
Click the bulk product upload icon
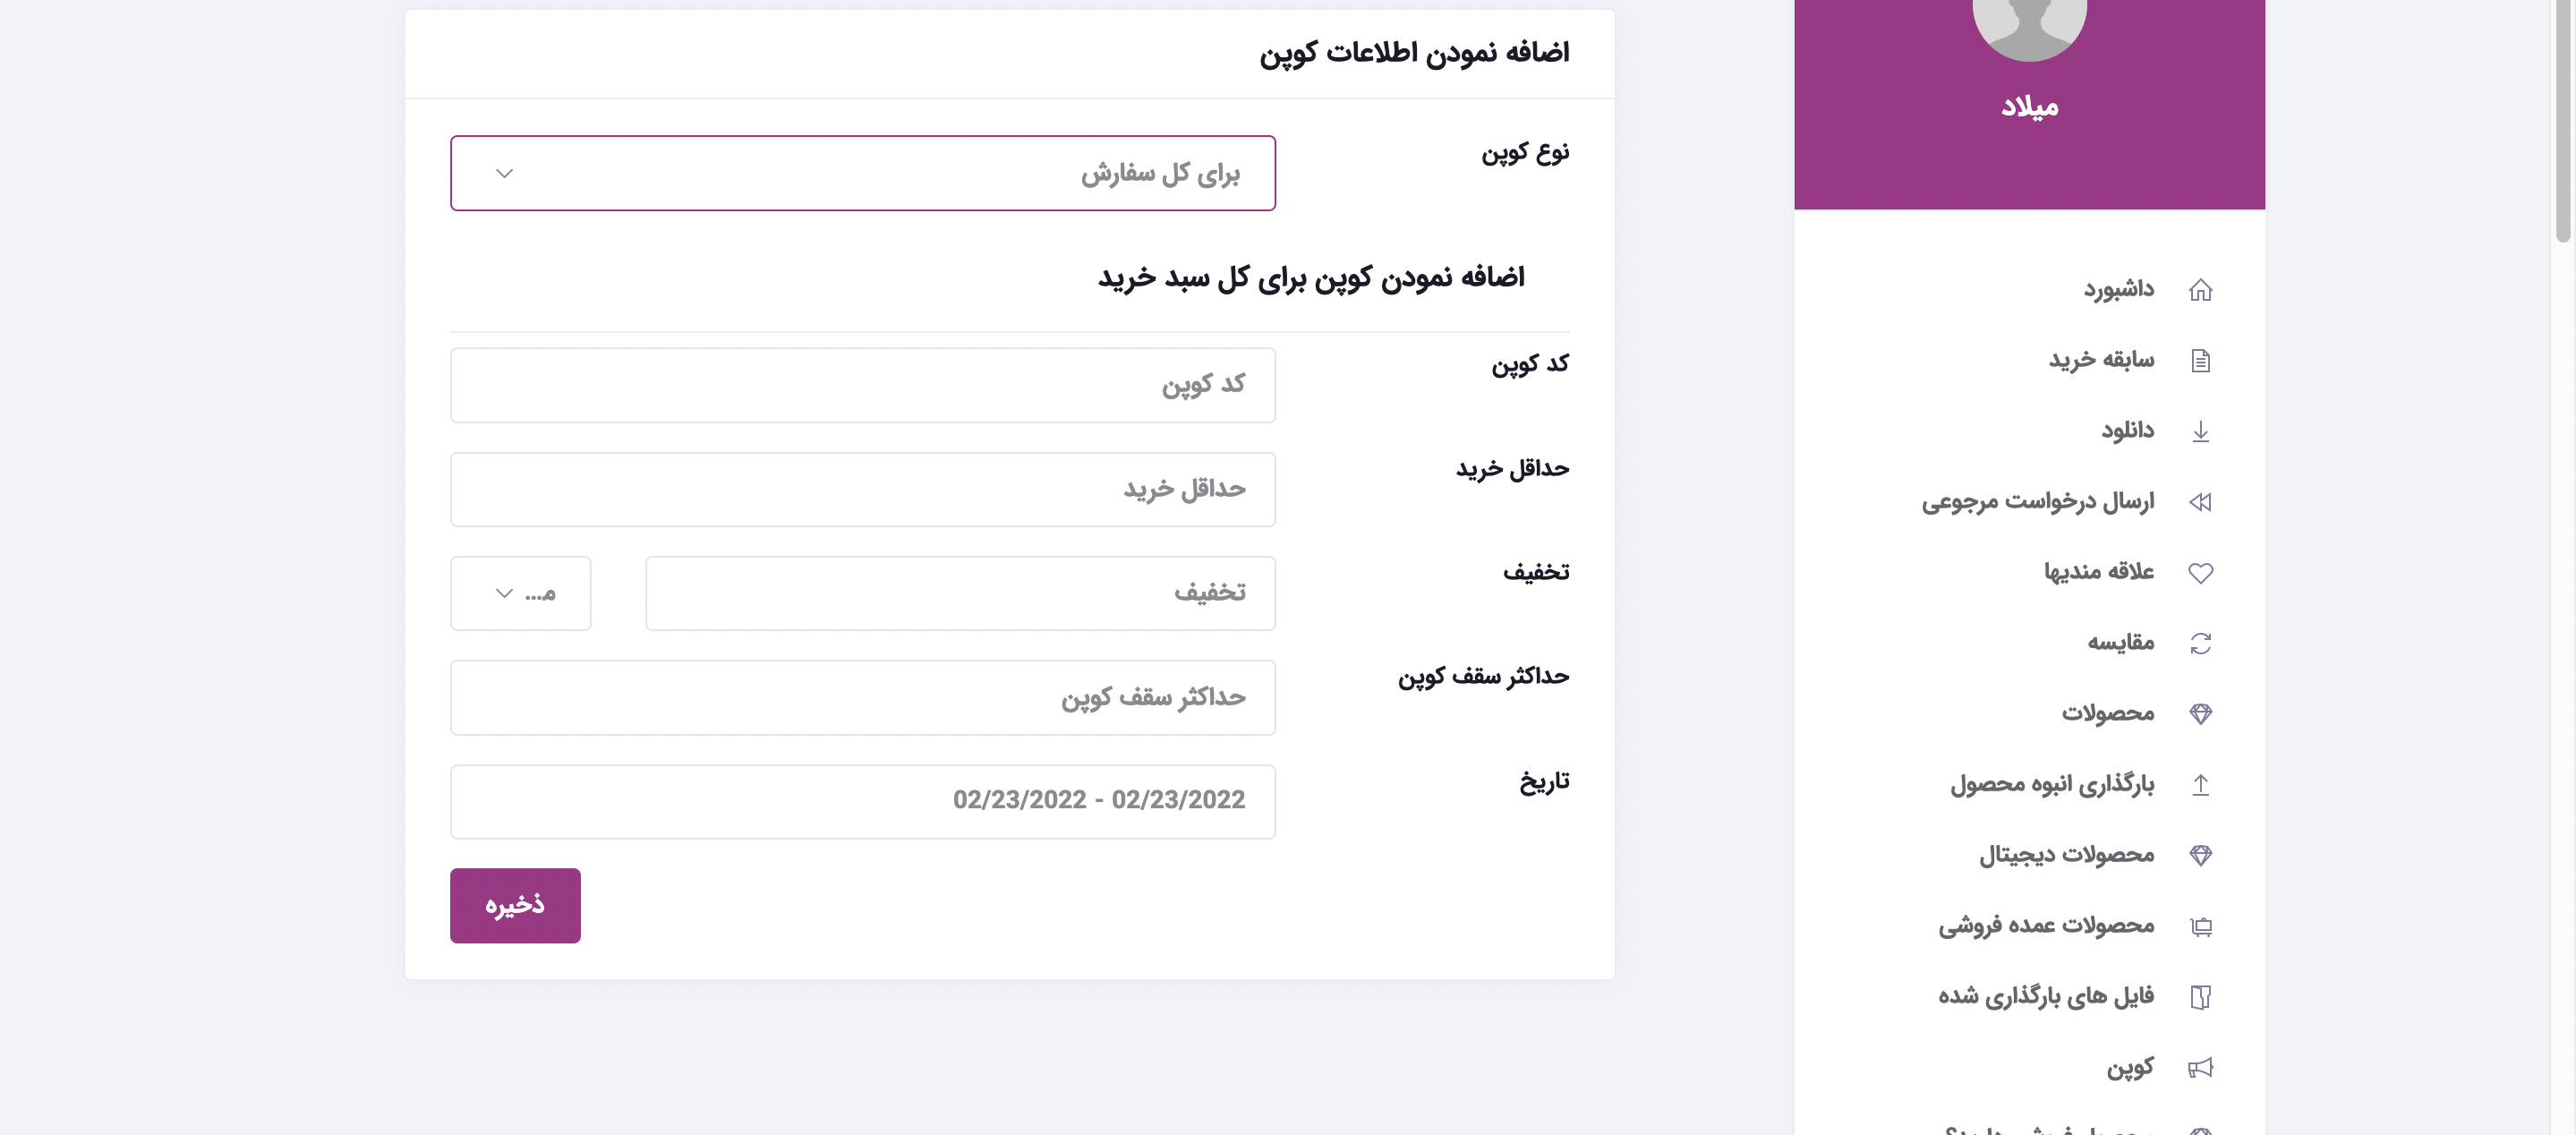pyautogui.click(x=2201, y=784)
